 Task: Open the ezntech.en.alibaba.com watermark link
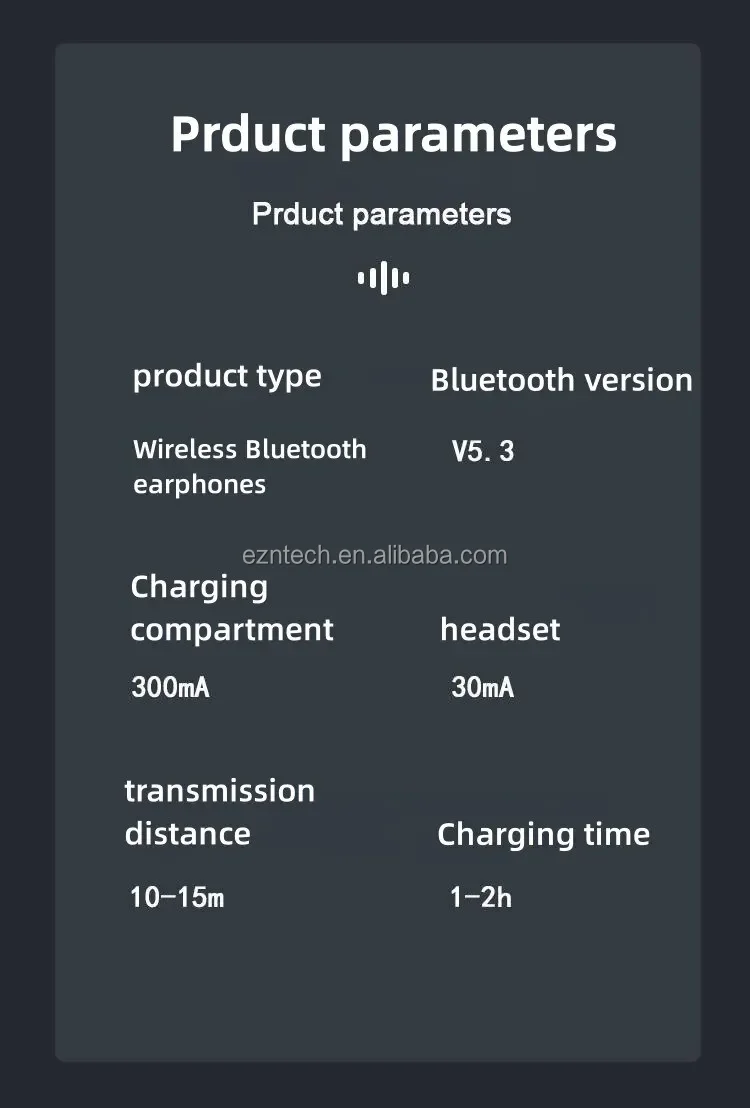click(x=375, y=555)
